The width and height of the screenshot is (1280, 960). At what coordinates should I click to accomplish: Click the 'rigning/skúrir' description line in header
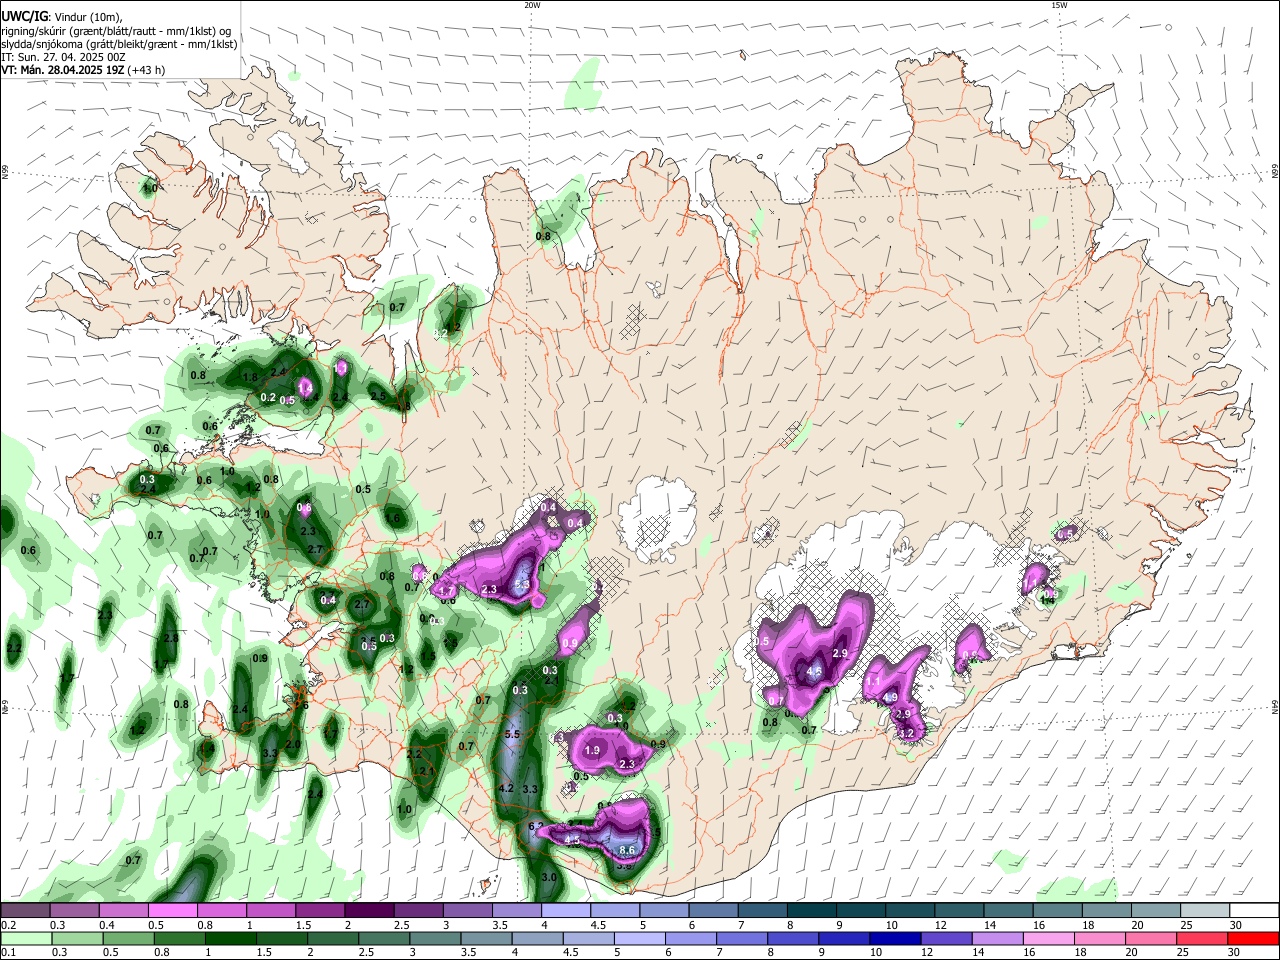click(x=116, y=30)
